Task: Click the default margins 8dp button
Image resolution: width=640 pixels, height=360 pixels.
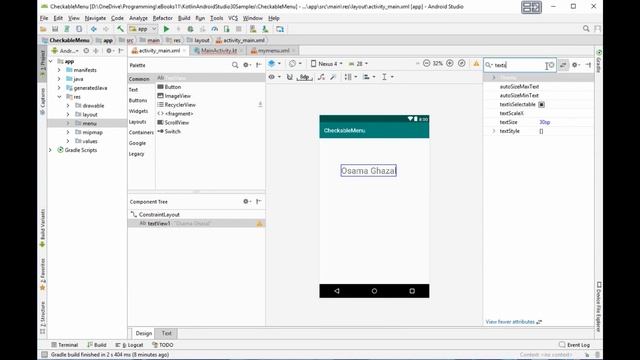Action: (304, 77)
